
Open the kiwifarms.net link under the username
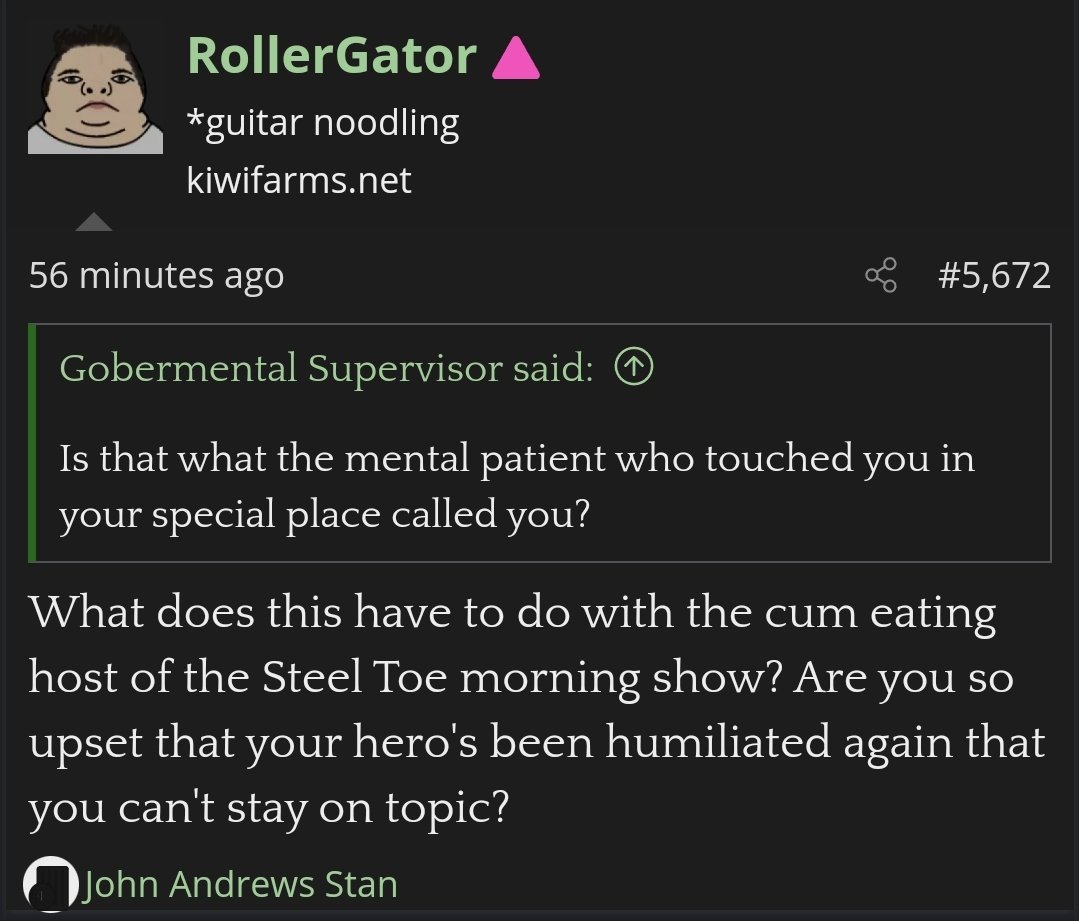pos(299,181)
